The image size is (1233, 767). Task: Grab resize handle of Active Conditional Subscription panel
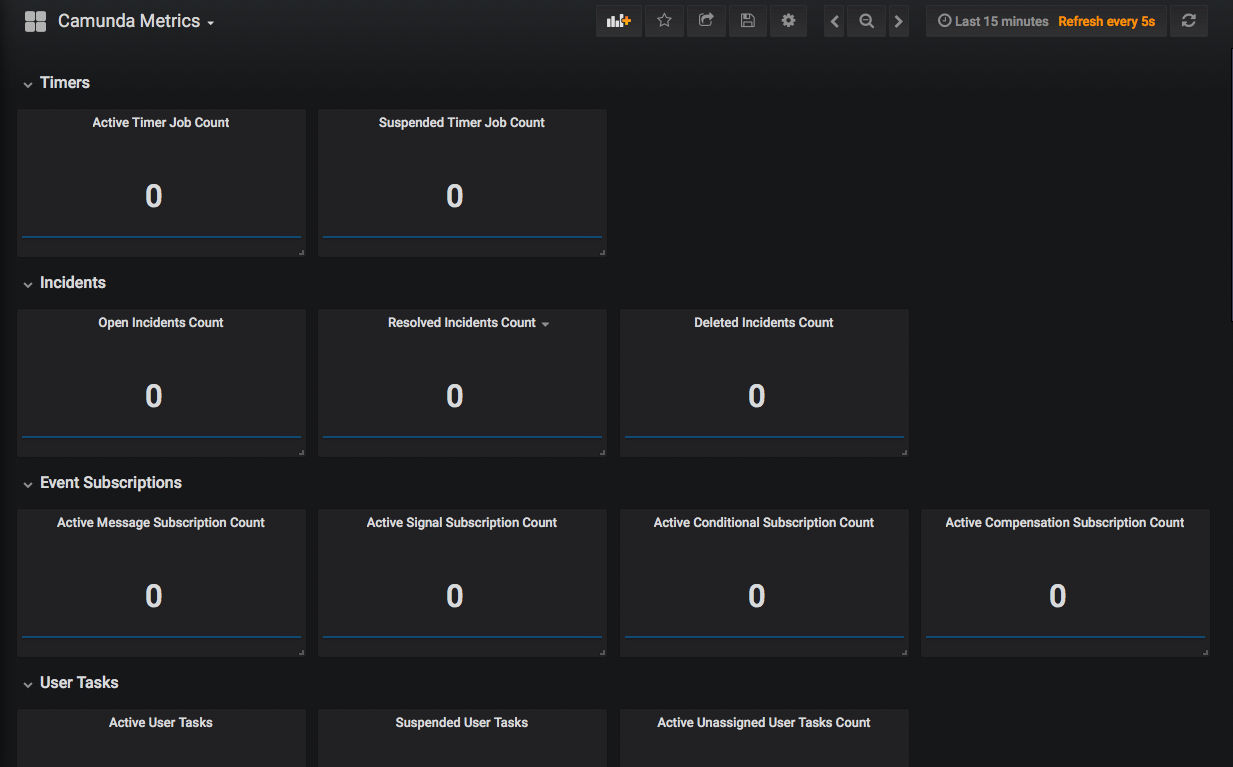click(904, 652)
